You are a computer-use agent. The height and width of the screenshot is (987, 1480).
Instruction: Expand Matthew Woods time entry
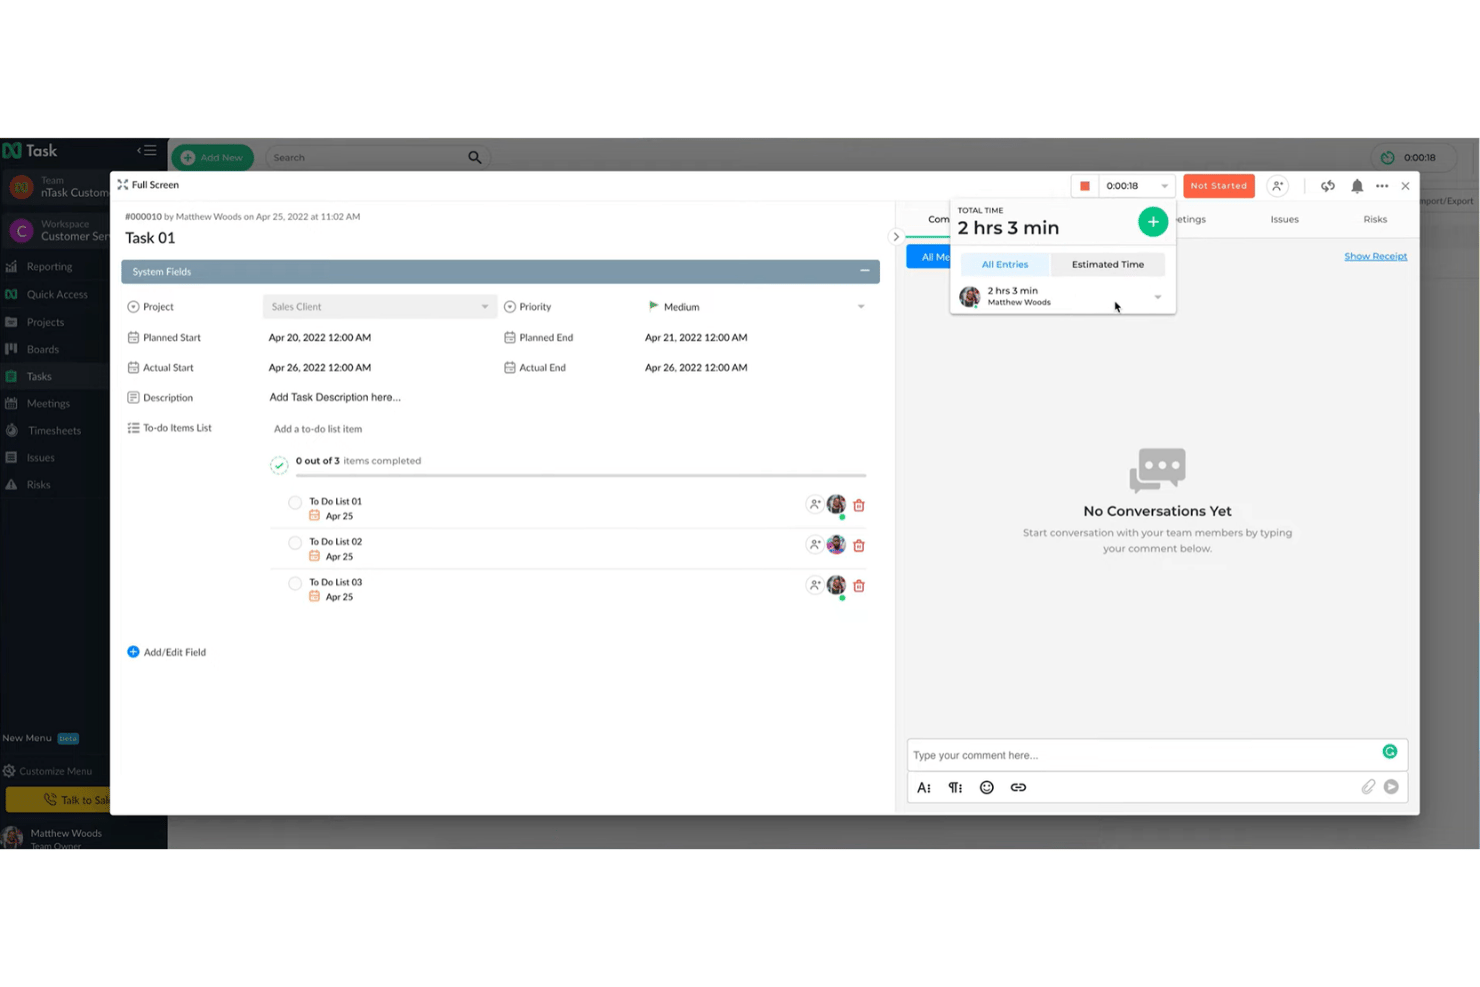(1158, 297)
